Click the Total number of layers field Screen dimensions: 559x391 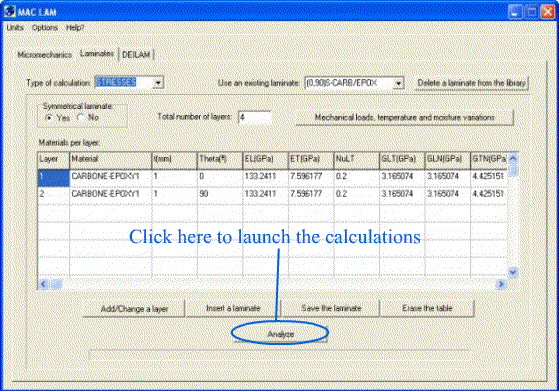(x=254, y=117)
